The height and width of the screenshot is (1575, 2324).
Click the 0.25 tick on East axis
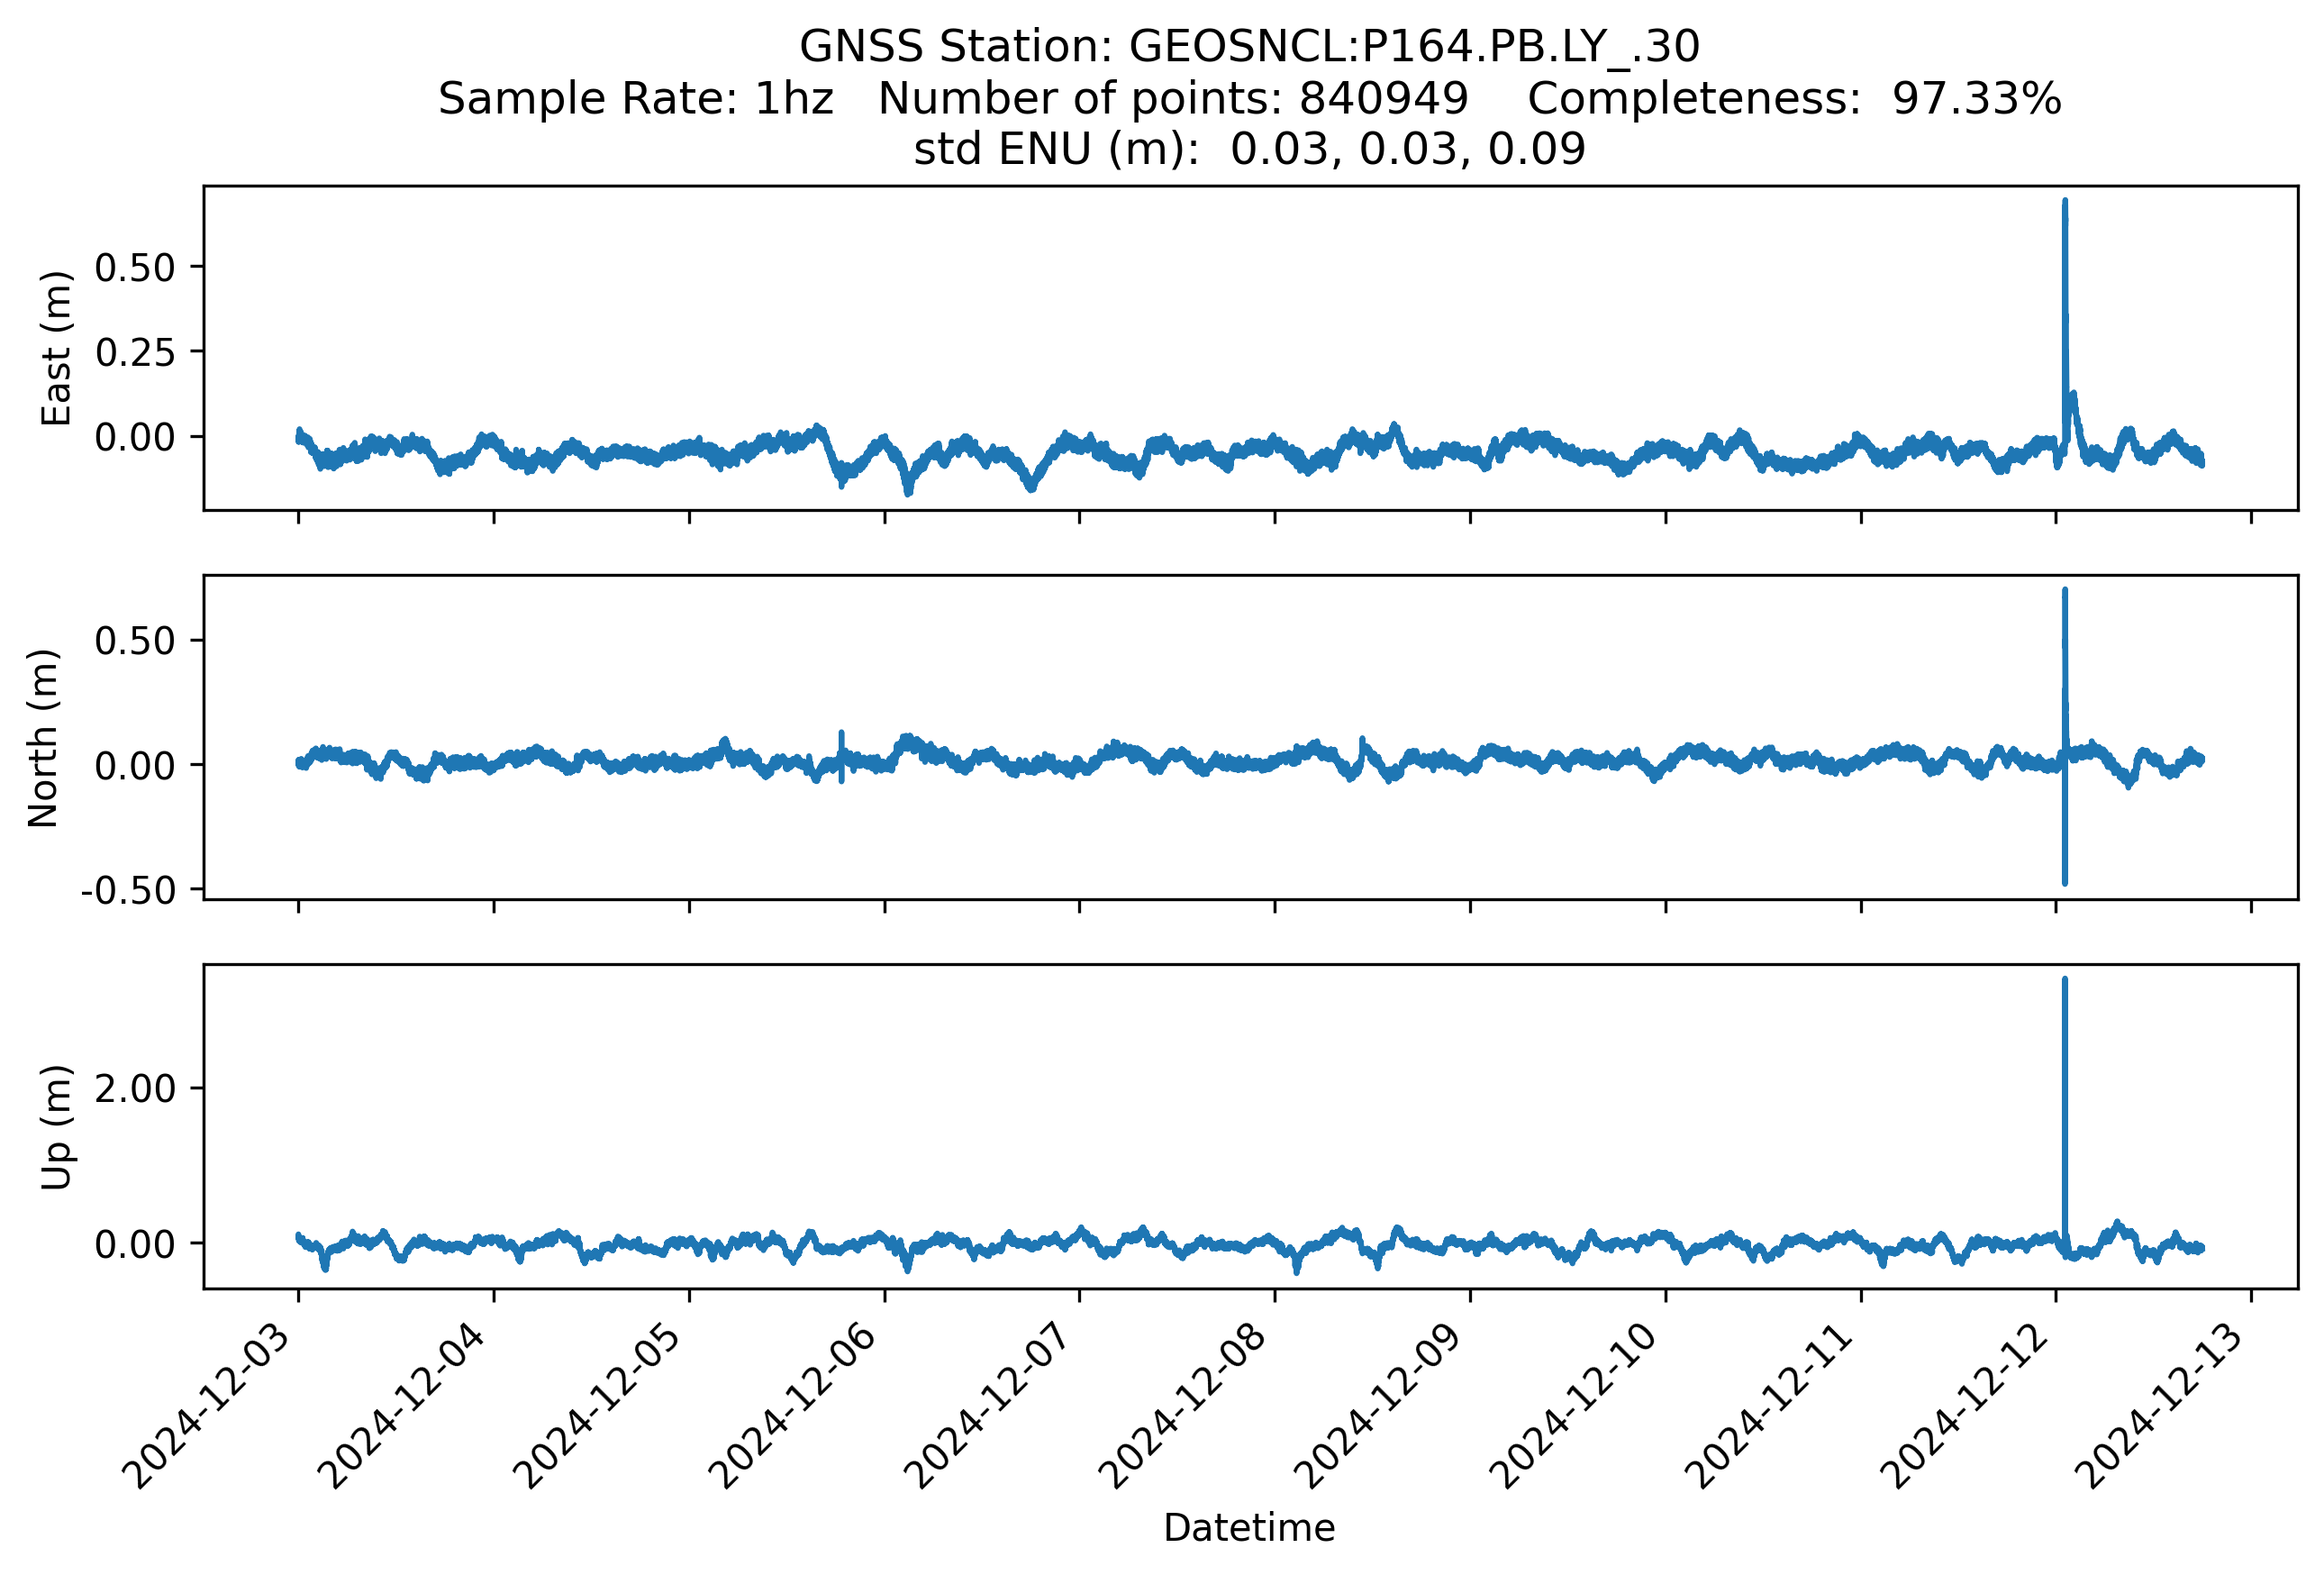point(135,352)
